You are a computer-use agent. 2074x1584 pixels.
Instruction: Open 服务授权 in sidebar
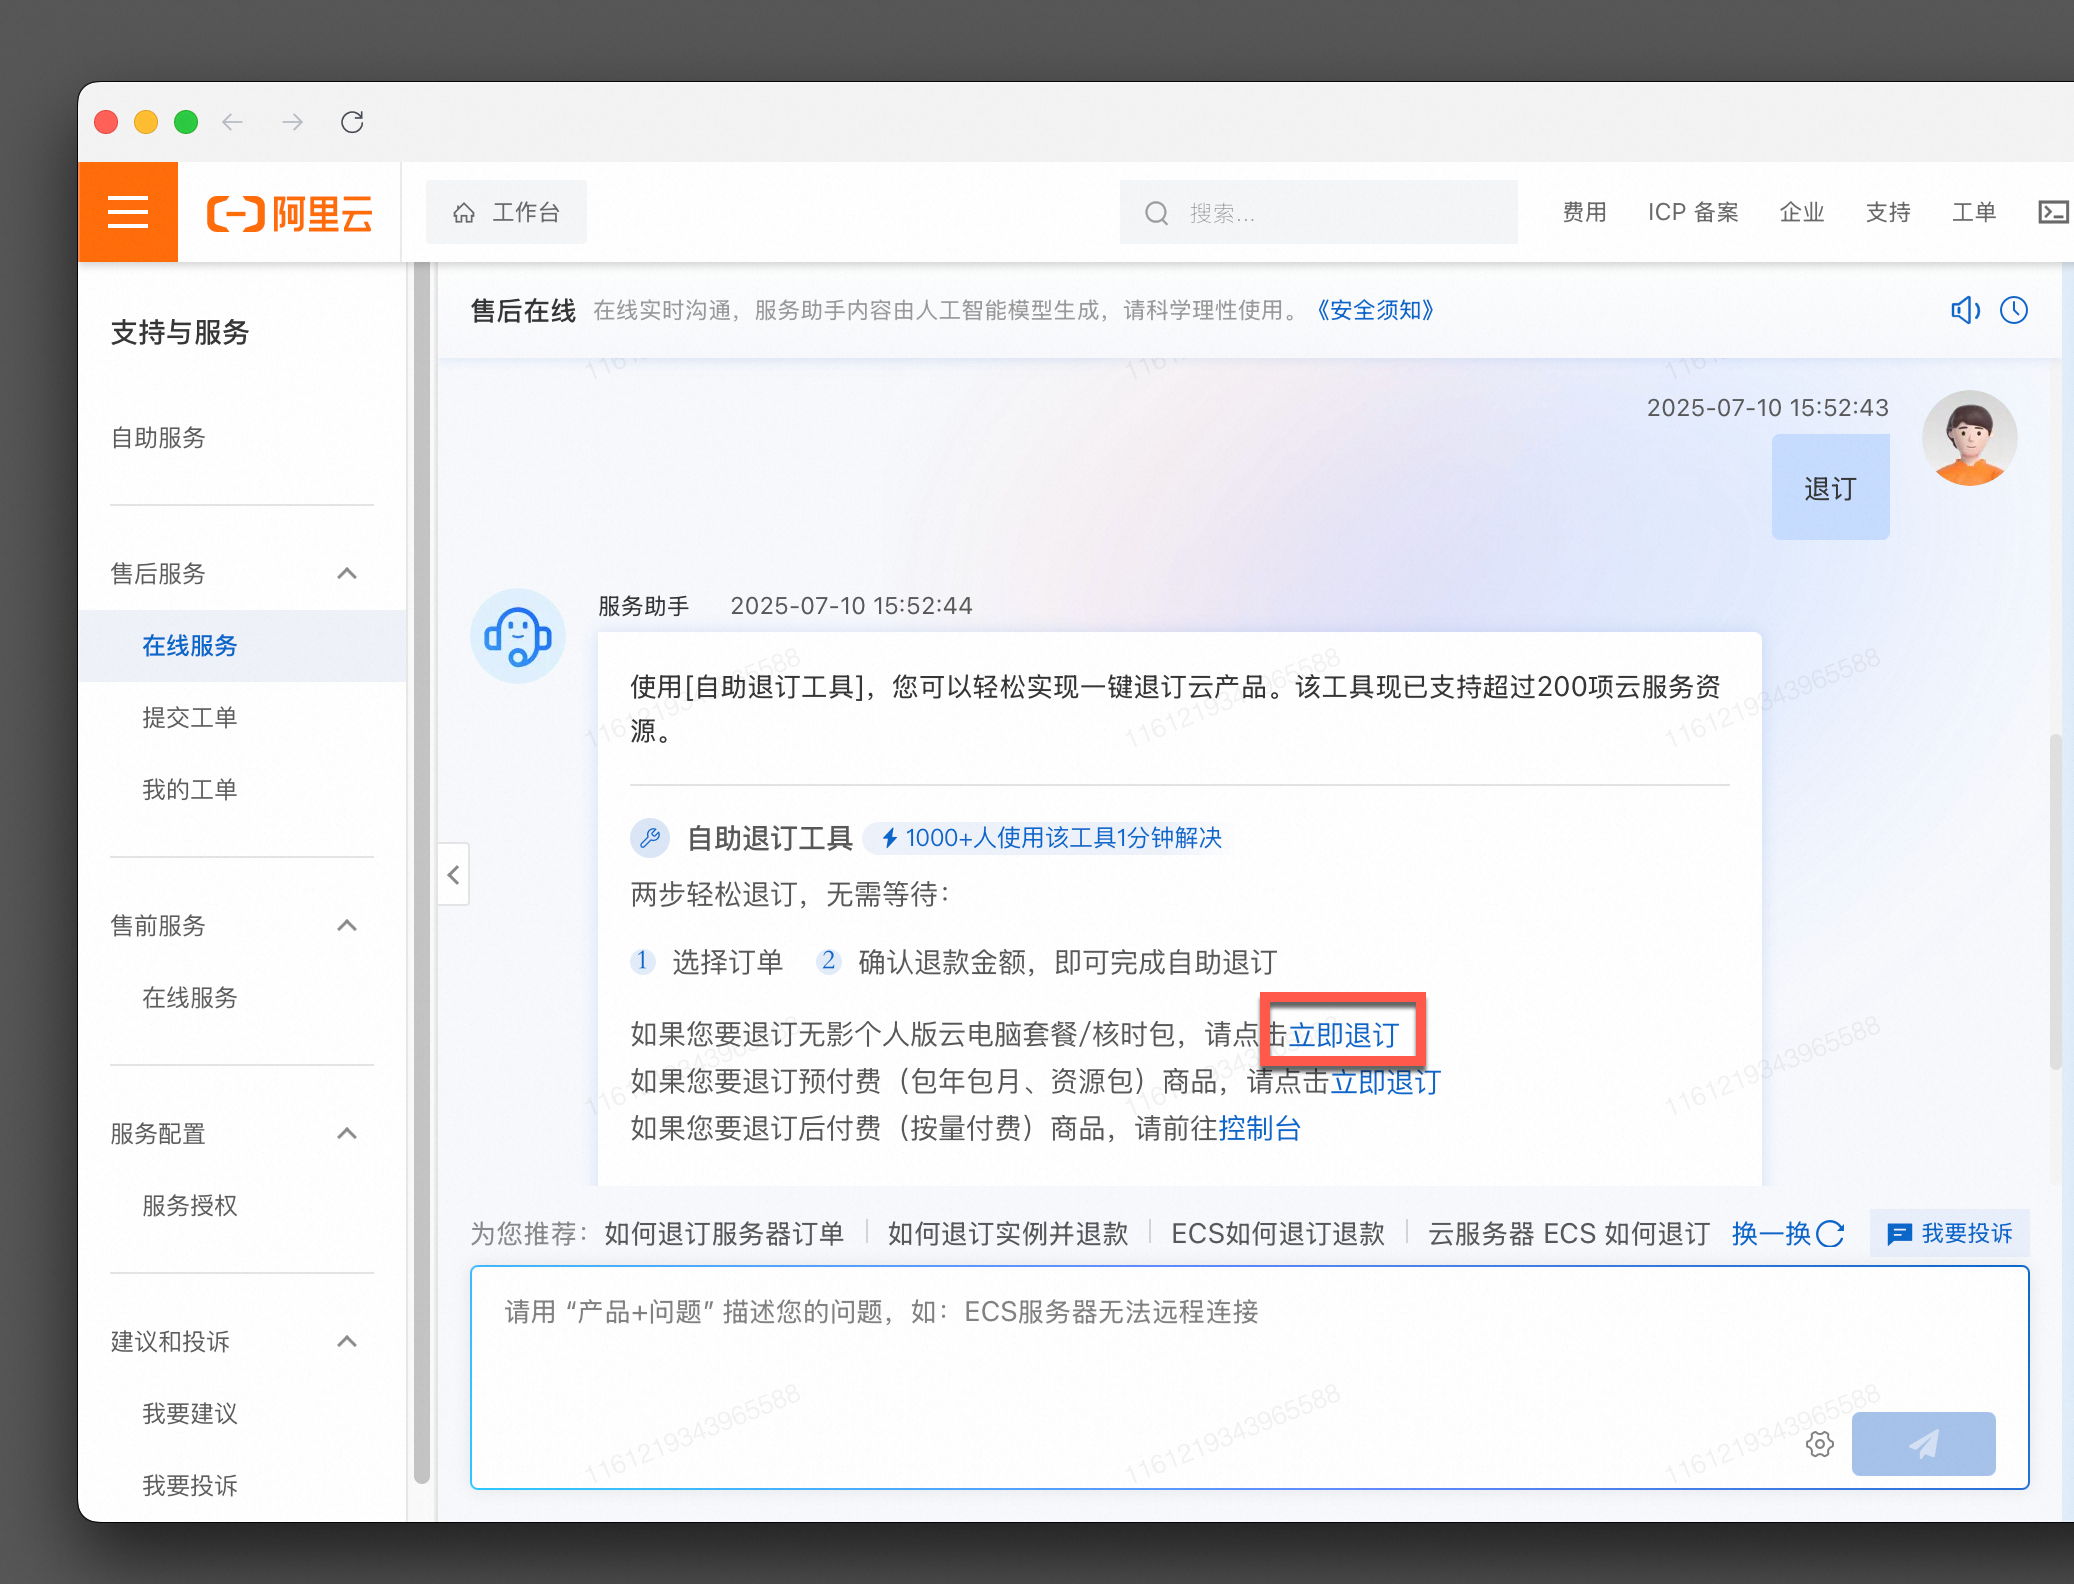[190, 1206]
